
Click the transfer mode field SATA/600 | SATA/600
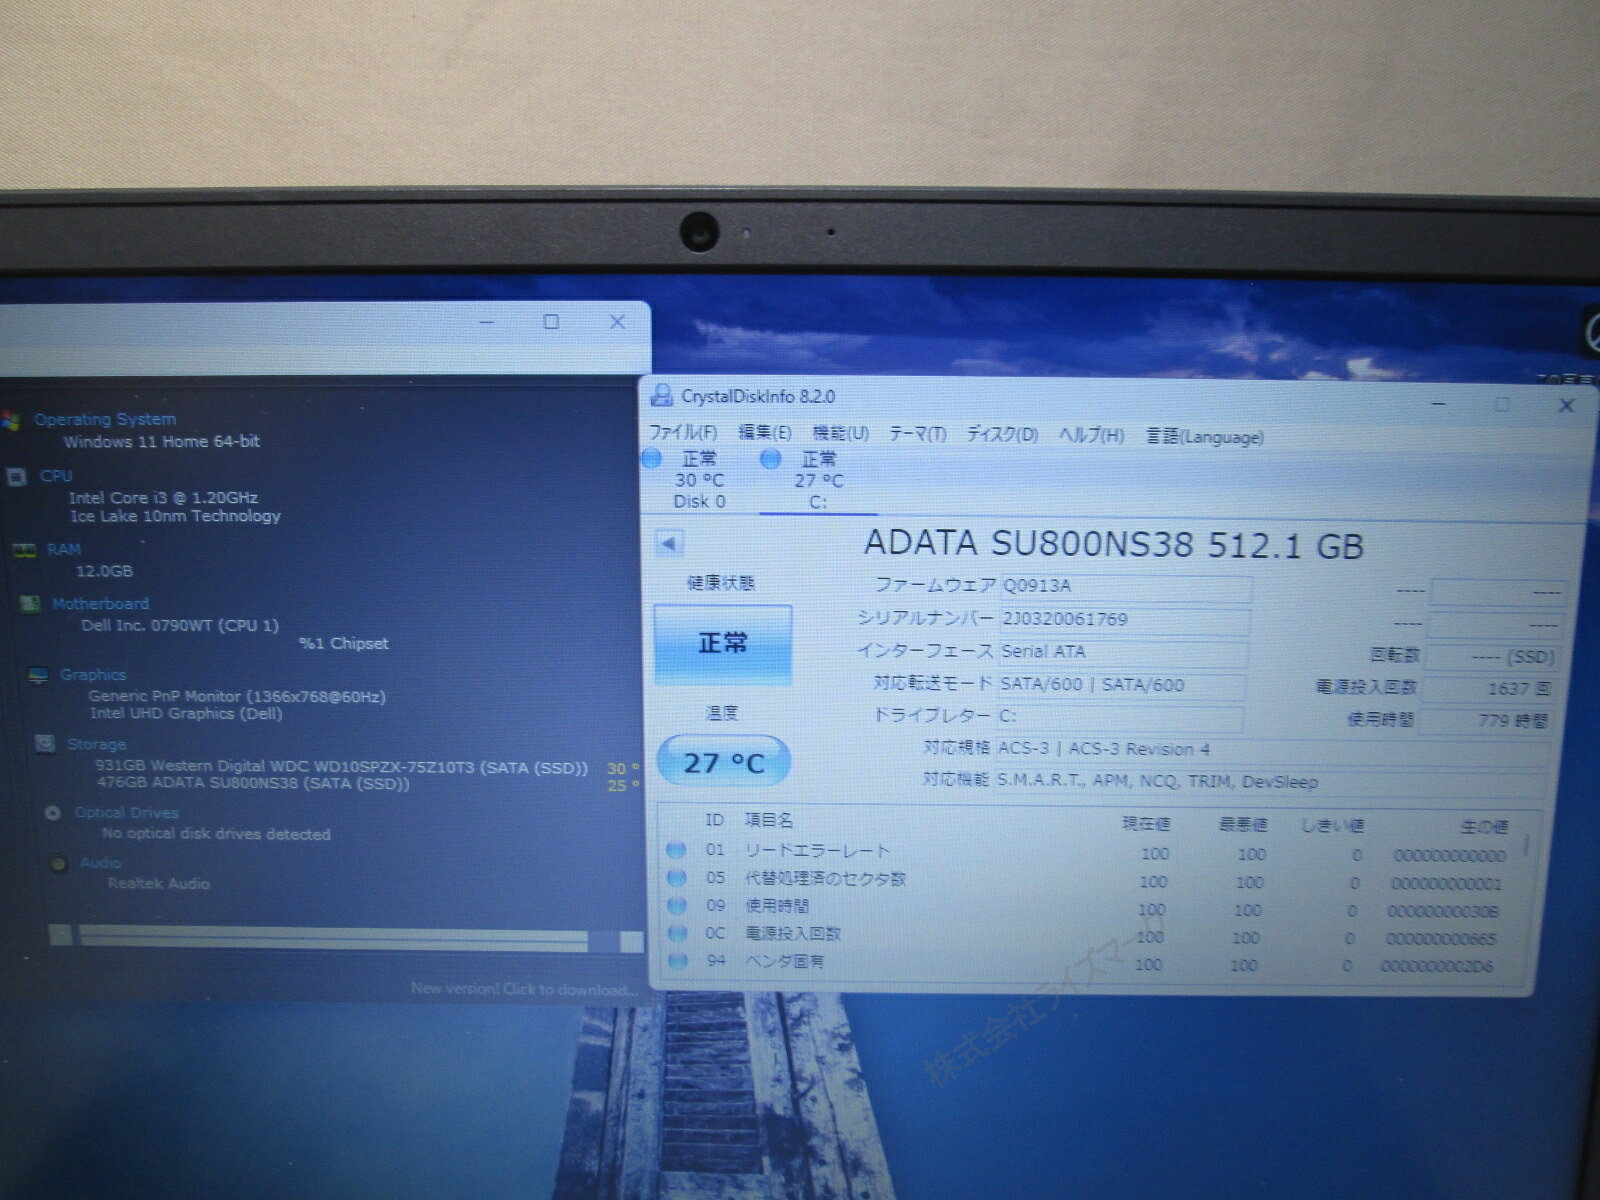(x=1122, y=686)
